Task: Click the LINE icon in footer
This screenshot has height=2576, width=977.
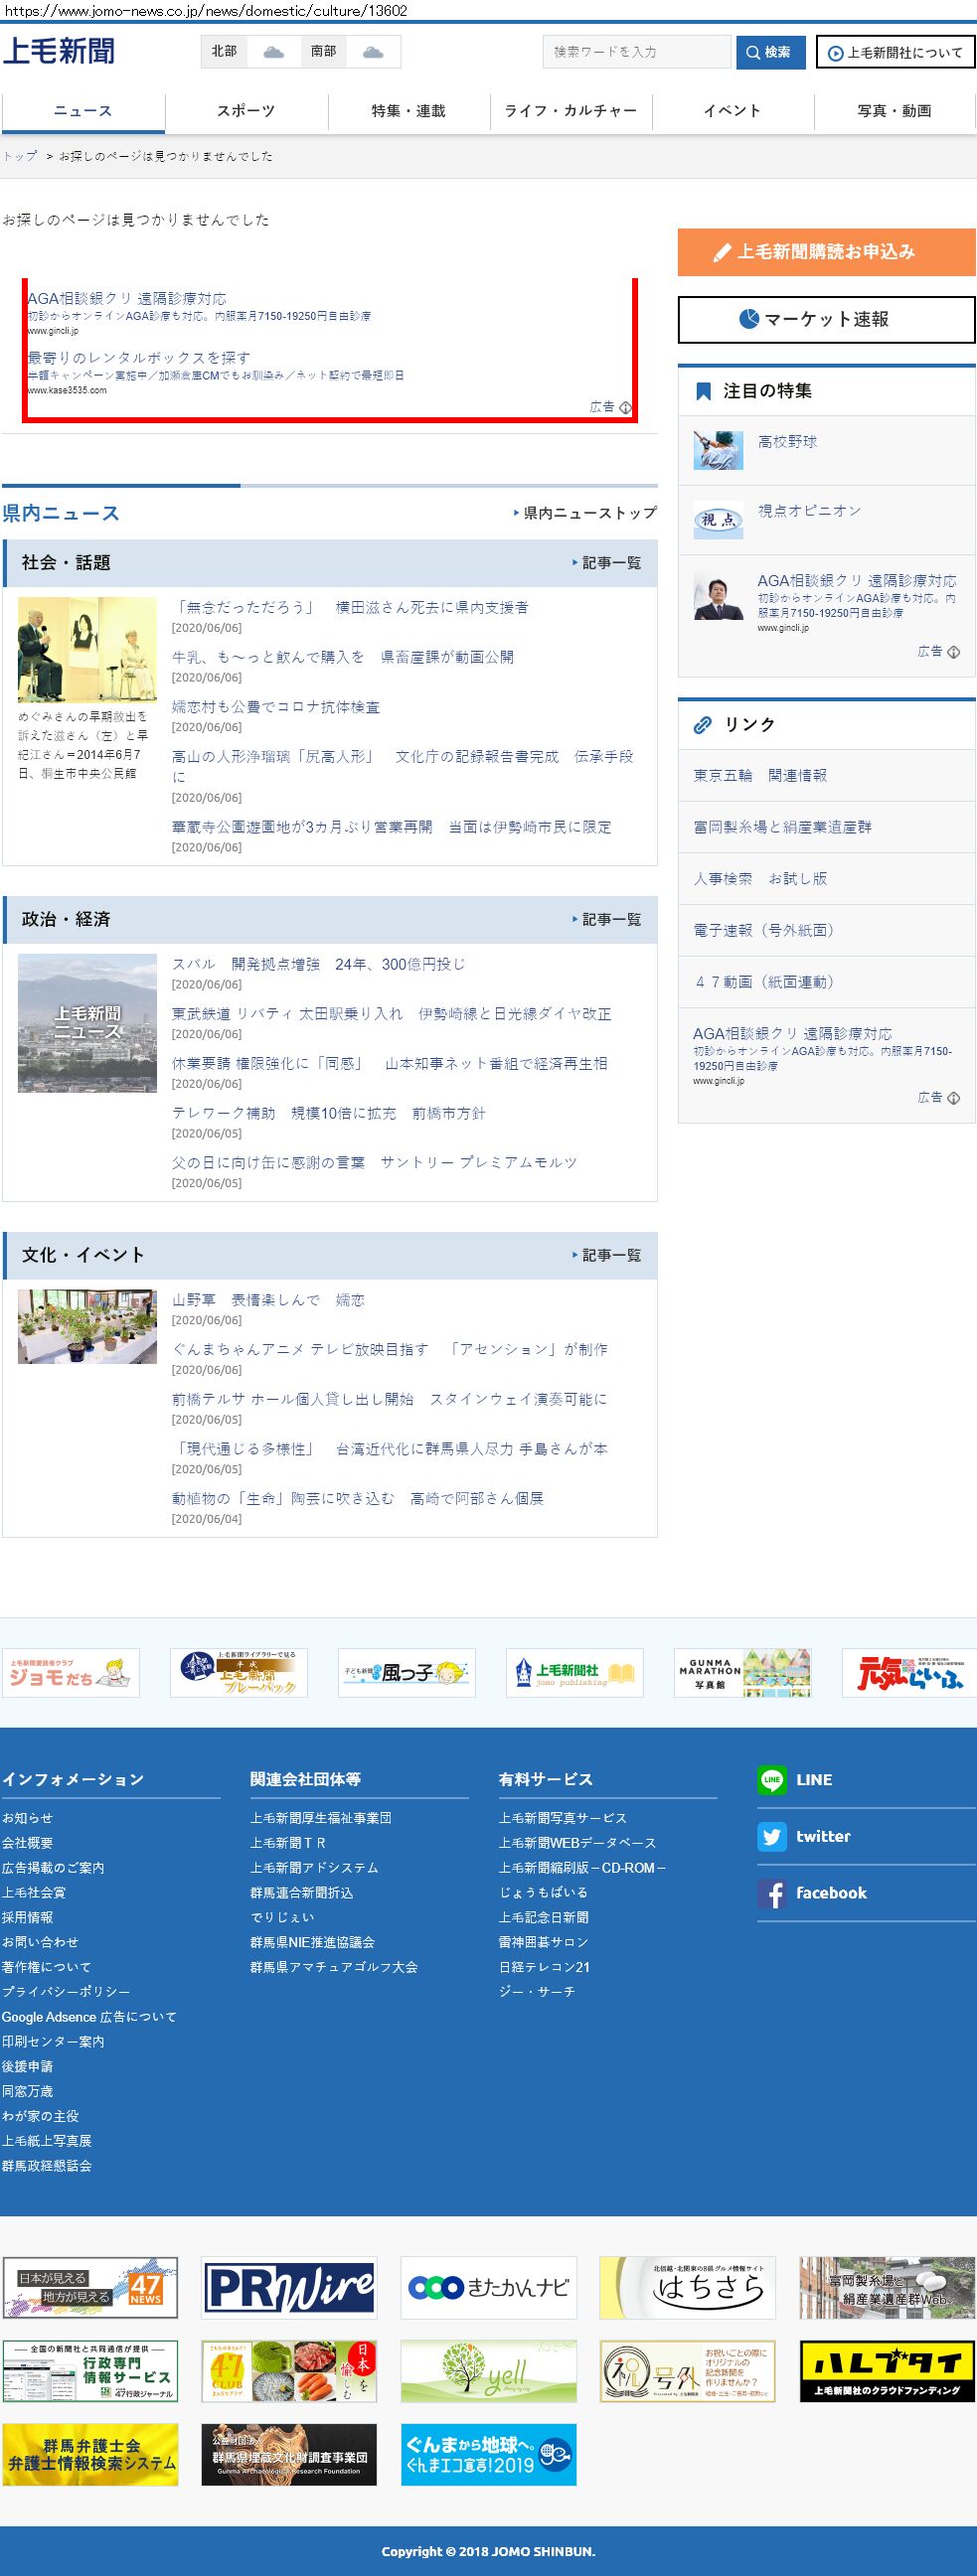Action: tap(771, 1780)
